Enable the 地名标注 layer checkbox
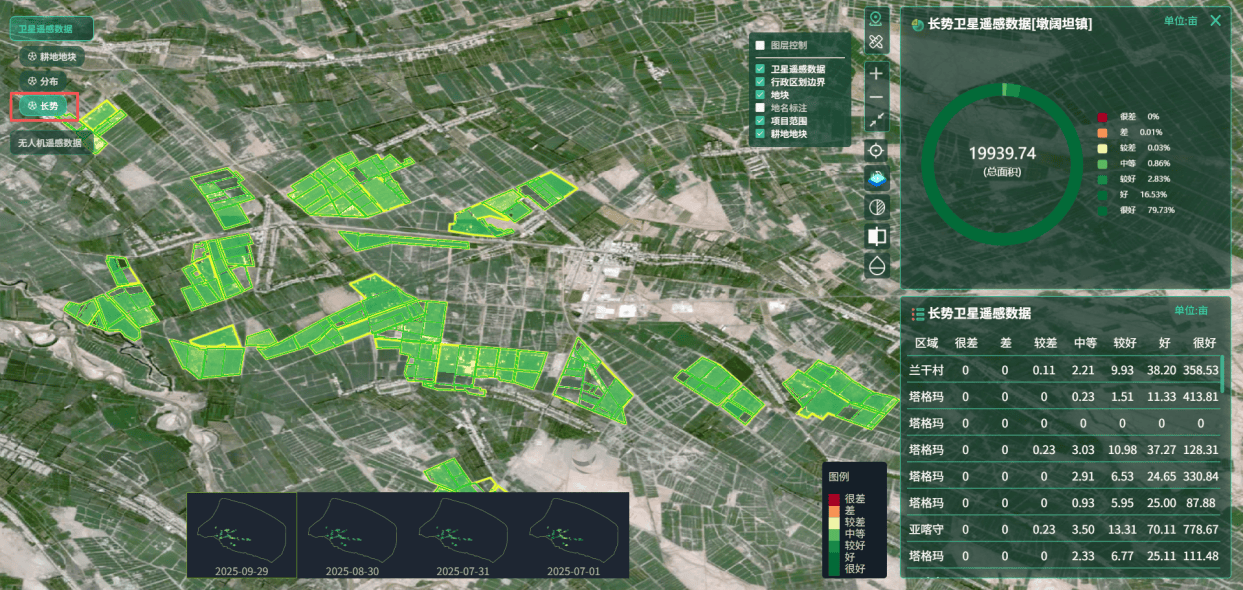1243x590 pixels. [760, 107]
